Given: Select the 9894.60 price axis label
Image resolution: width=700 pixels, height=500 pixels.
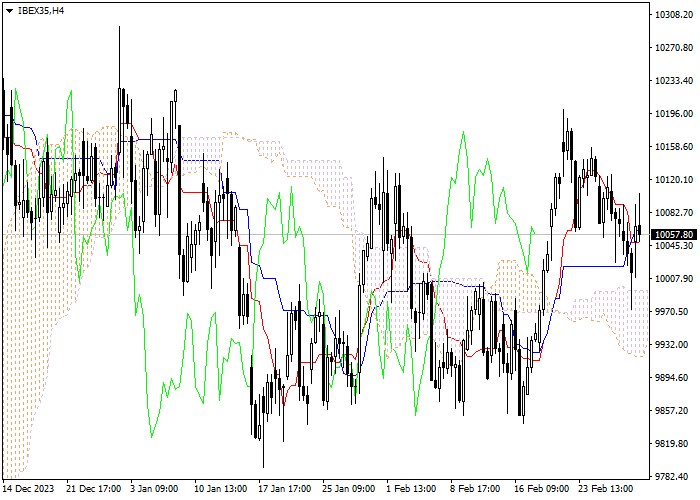Looking at the screenshot, I should [x=671, y=378].
